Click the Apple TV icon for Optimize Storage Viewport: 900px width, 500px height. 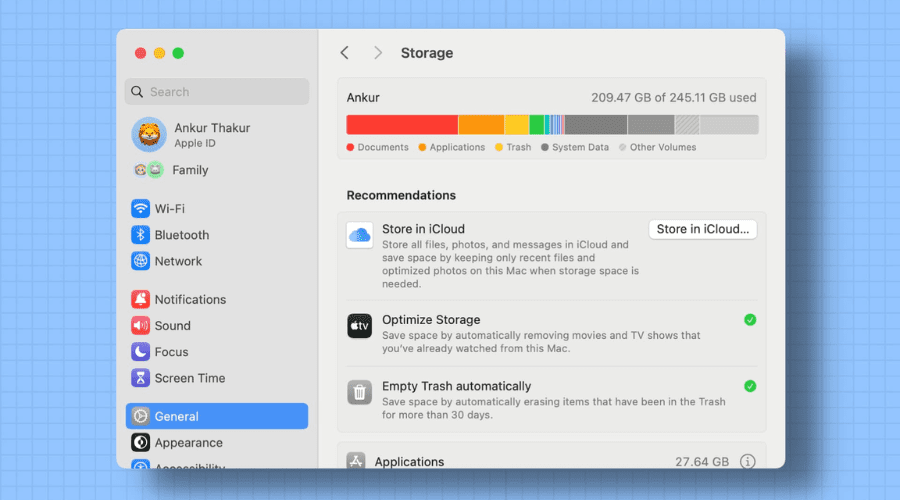tap(360, 326)
